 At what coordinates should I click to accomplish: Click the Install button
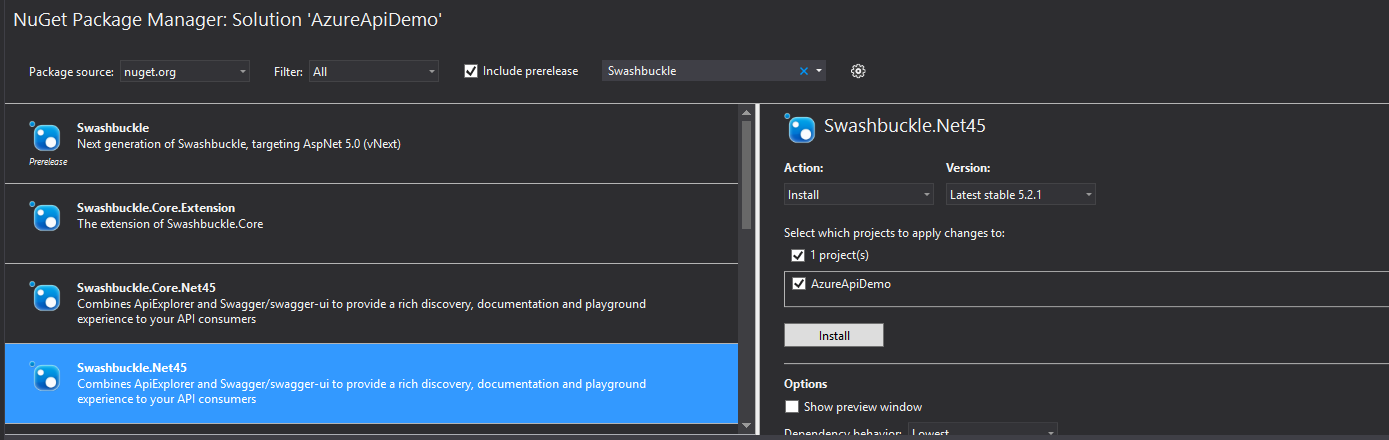[x=834, y=335]
